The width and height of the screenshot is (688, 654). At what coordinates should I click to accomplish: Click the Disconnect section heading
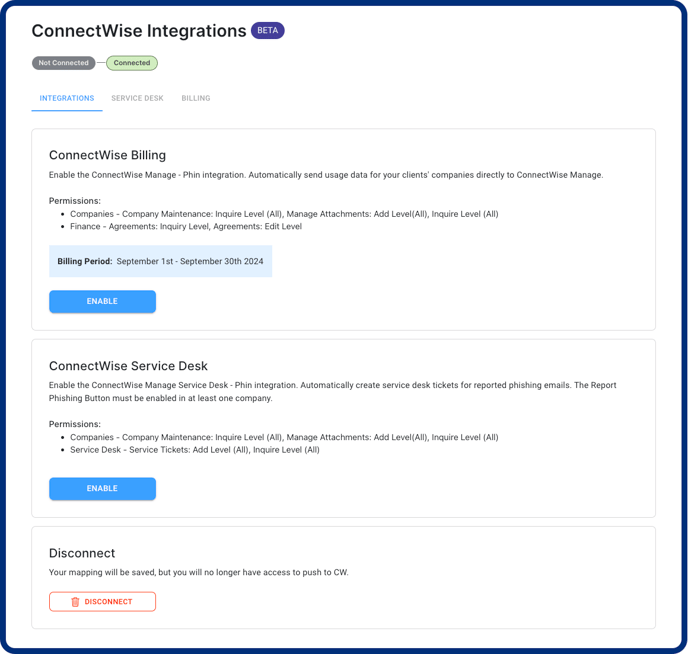click(82, 553)
